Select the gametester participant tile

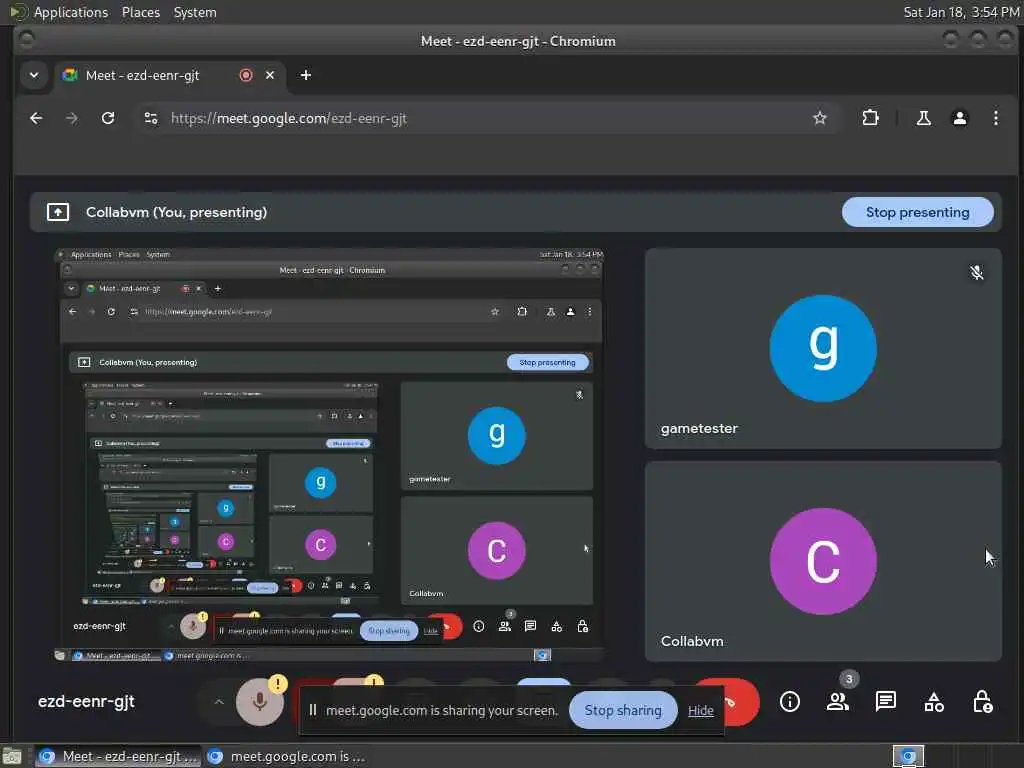[823, 348]
